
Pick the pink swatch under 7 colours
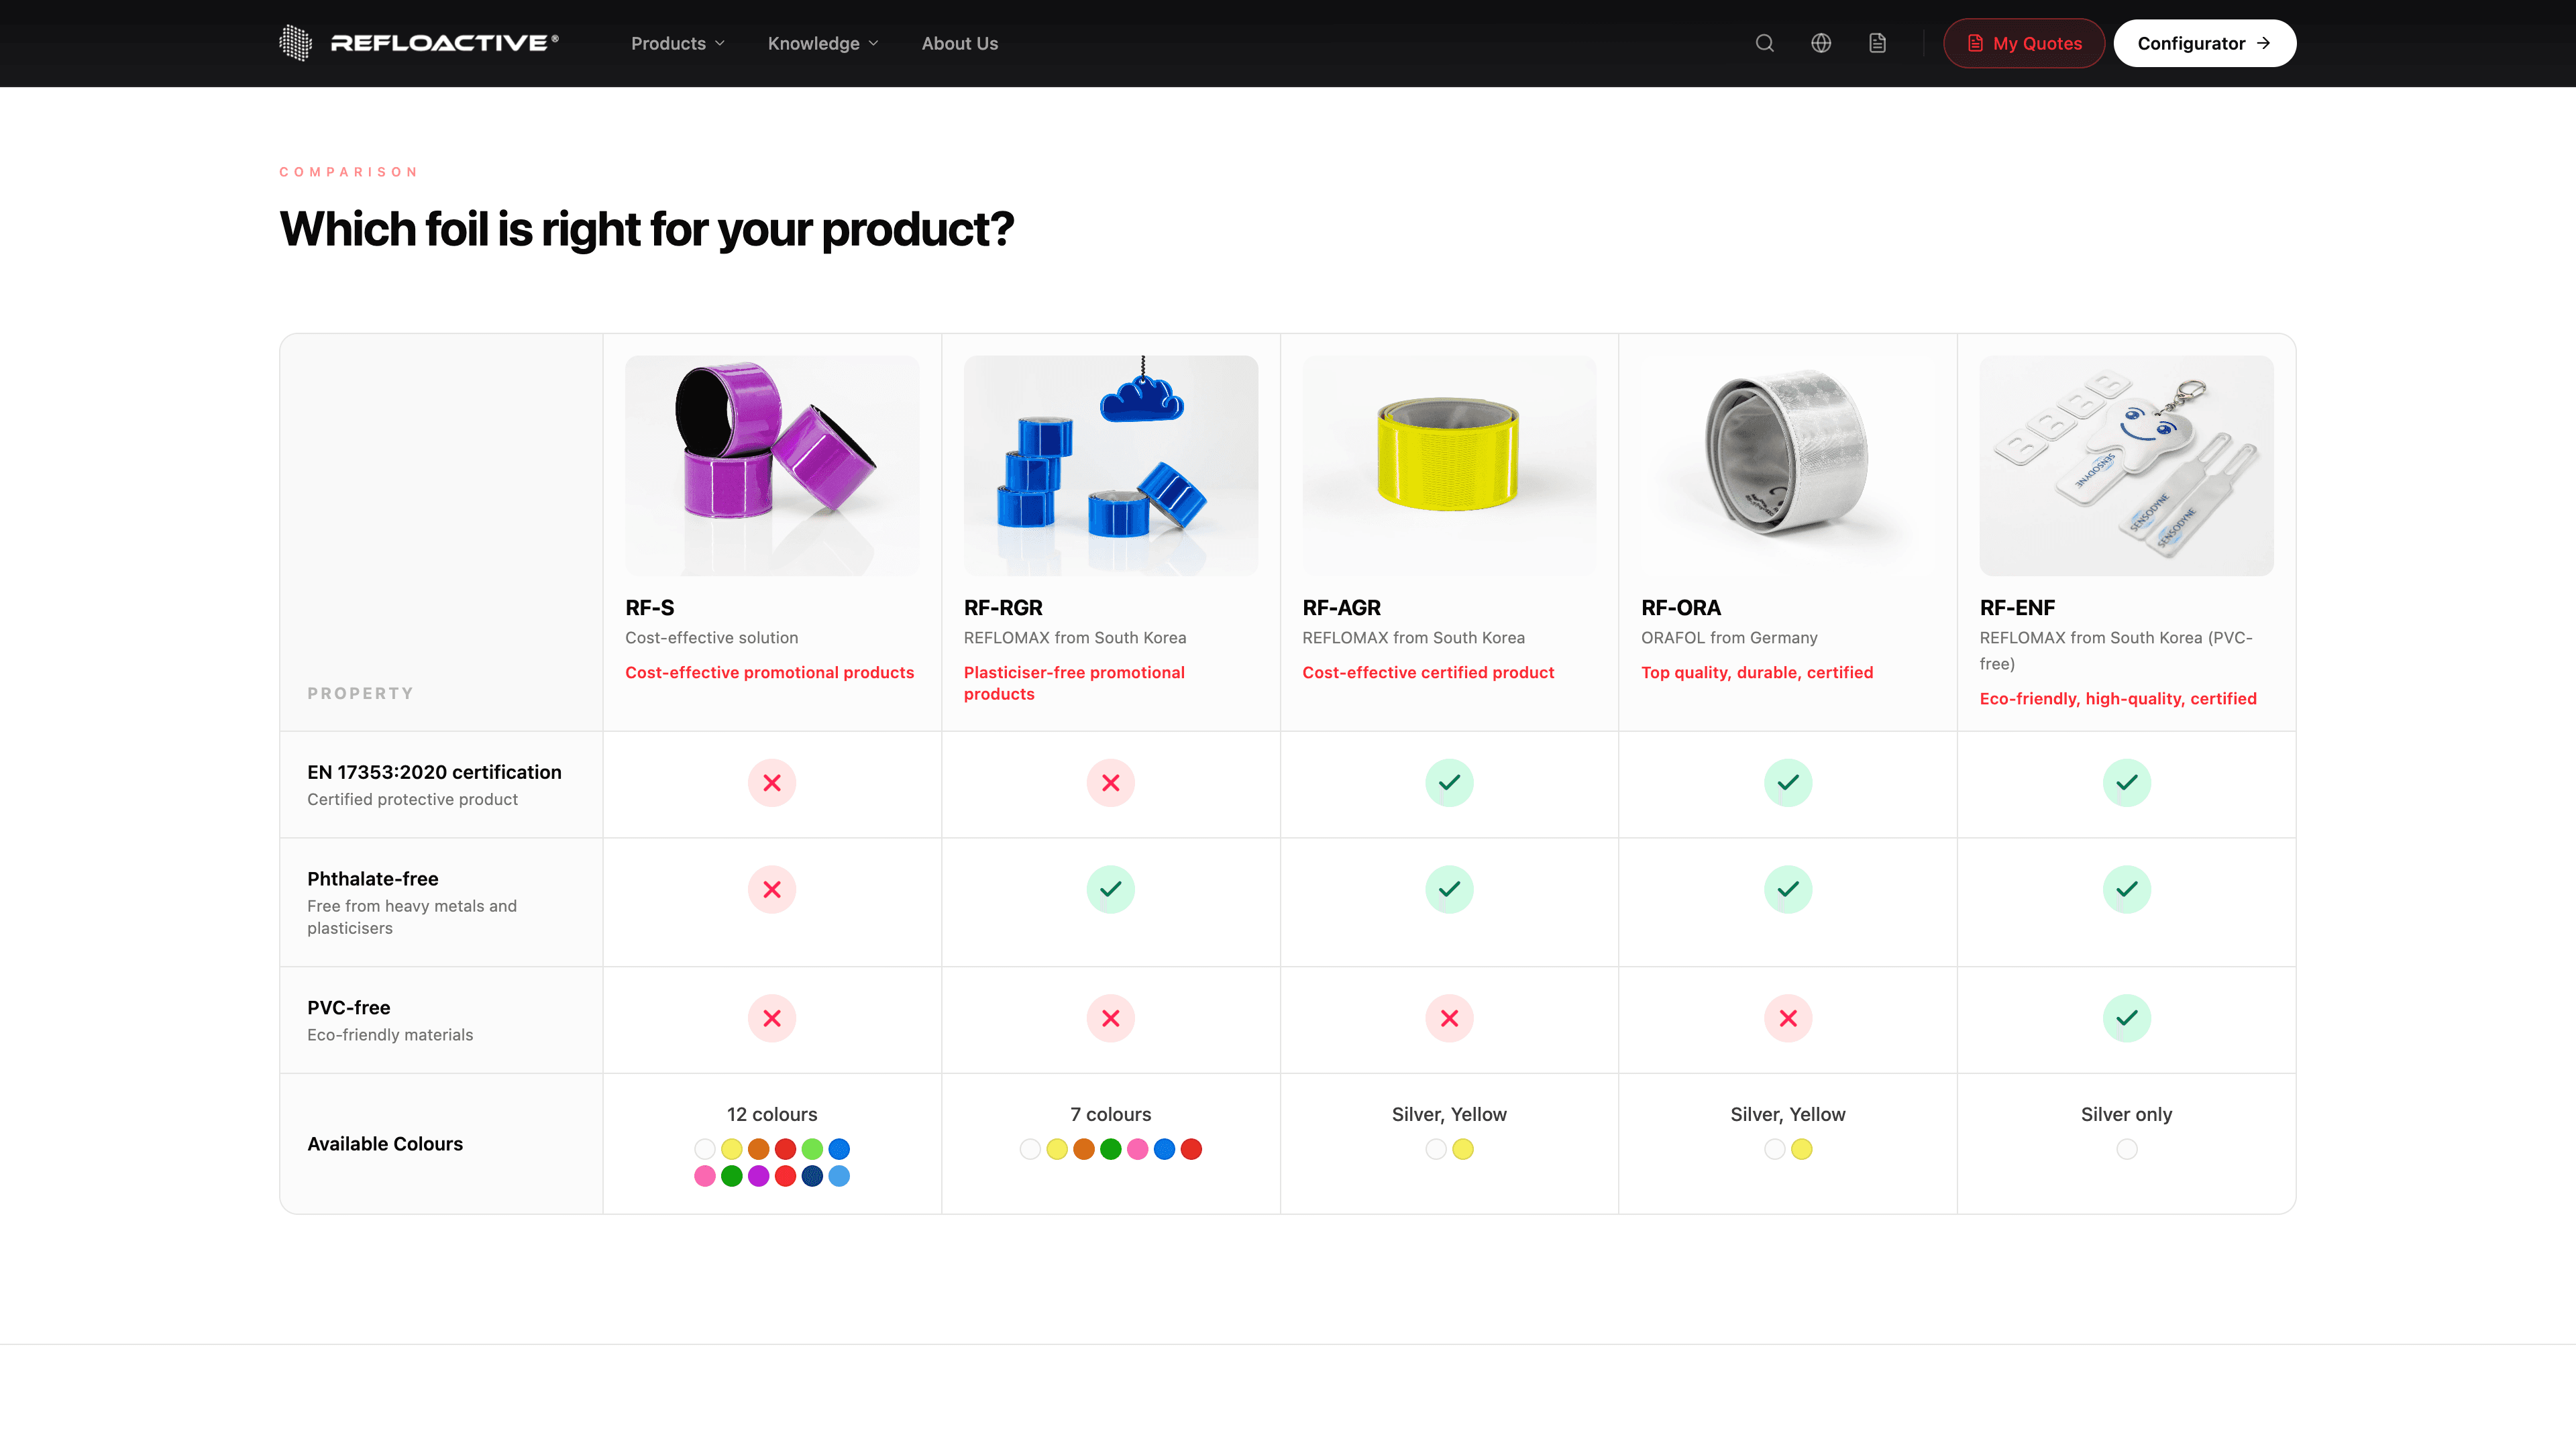(1137, 1149)
